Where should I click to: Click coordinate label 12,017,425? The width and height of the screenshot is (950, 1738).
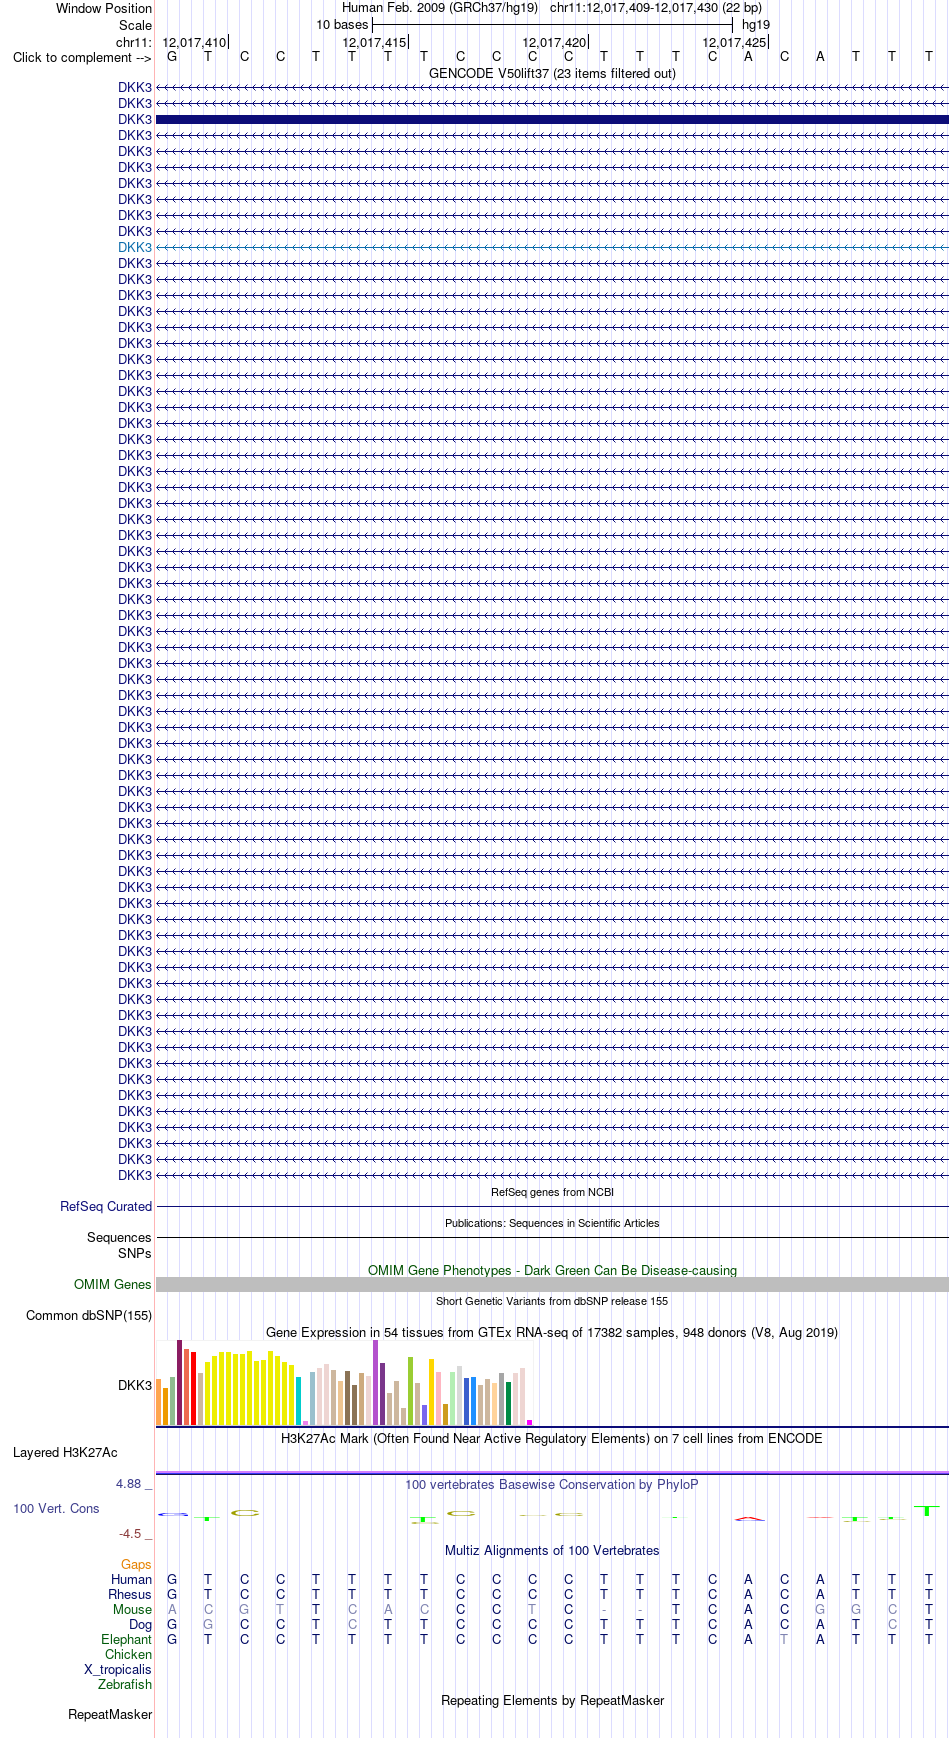pyautogui.click(x=734, y=42)
